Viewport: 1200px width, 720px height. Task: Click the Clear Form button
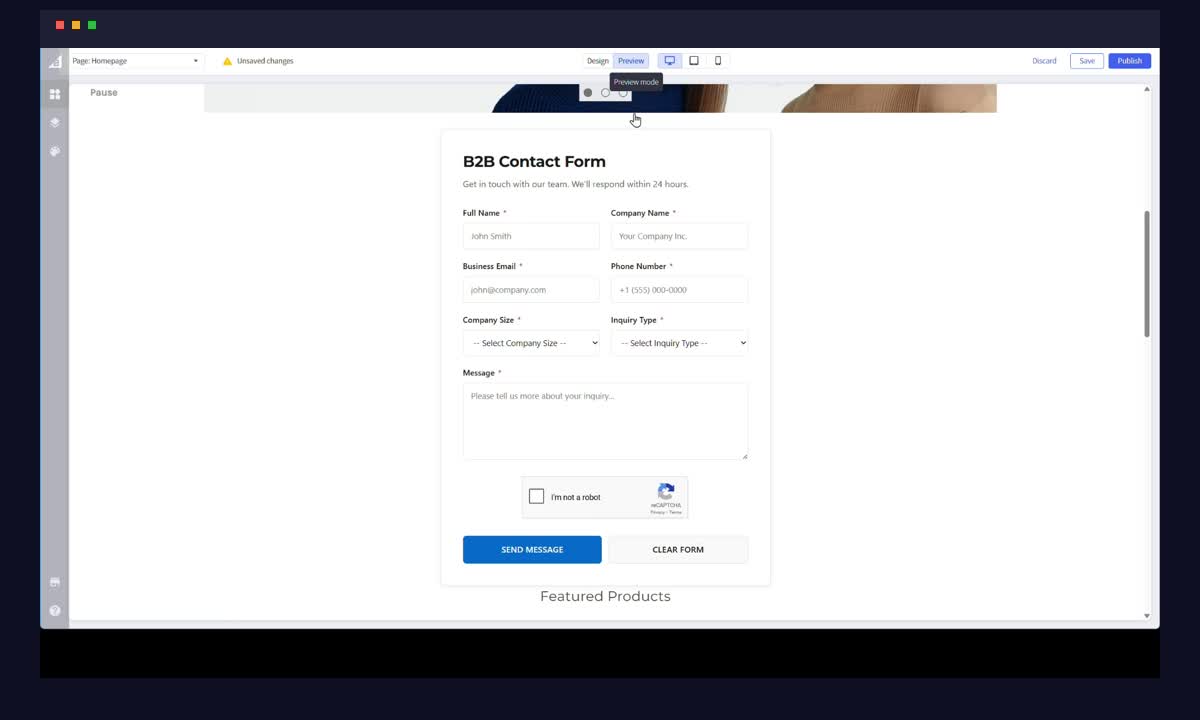(x=678, y=549)
